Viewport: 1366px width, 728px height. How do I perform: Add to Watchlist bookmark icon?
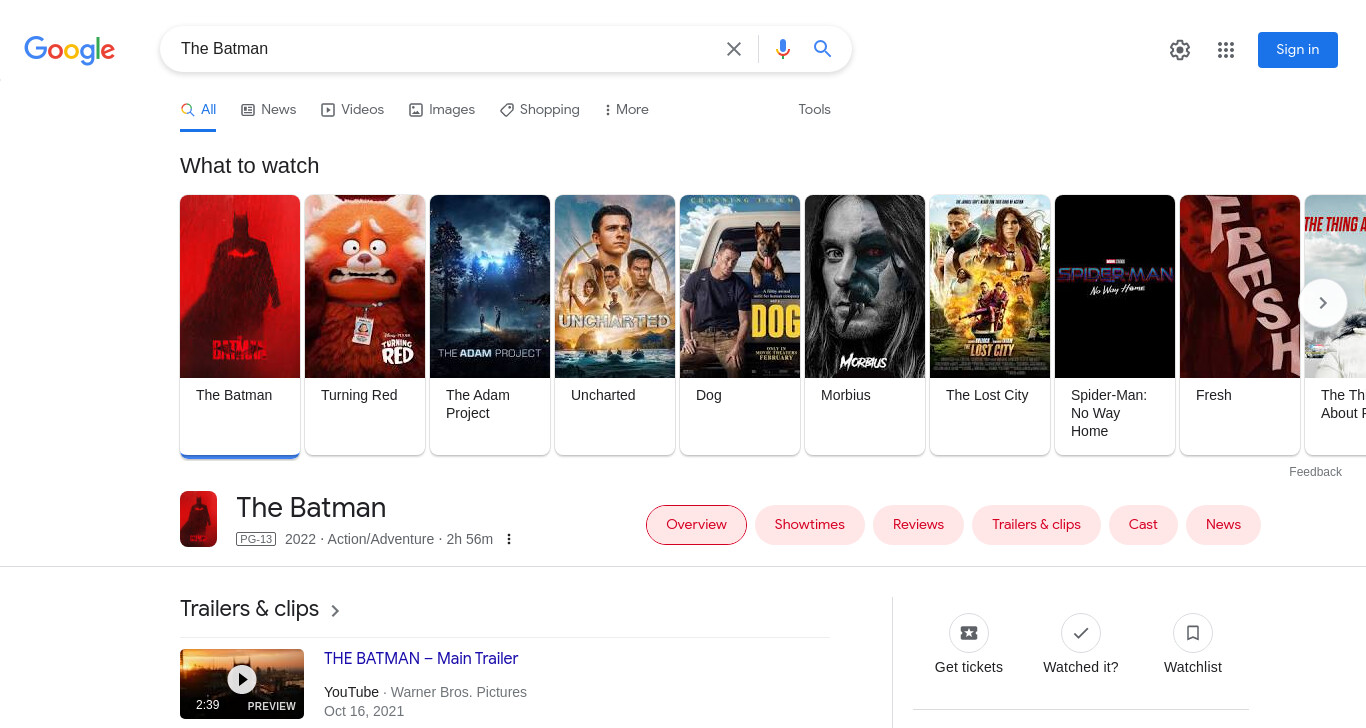(x=1193, y=633)
